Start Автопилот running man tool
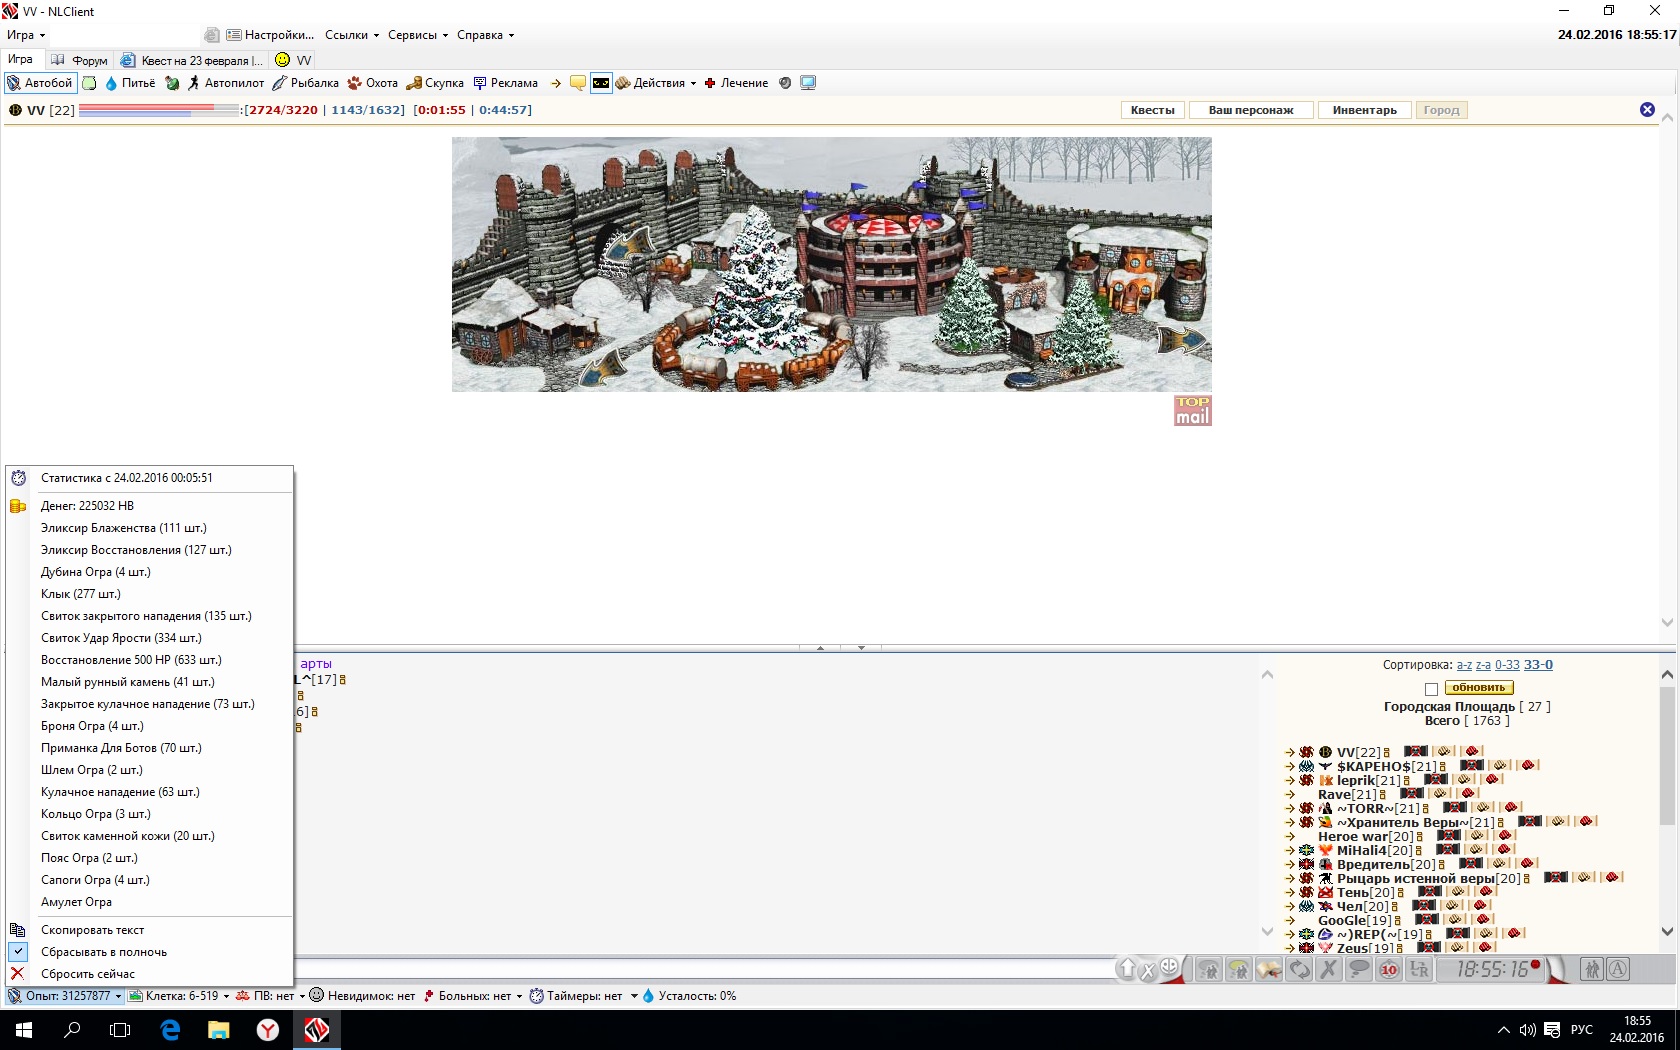This screenshot has width=1680, height=1050. click(226, 83)
